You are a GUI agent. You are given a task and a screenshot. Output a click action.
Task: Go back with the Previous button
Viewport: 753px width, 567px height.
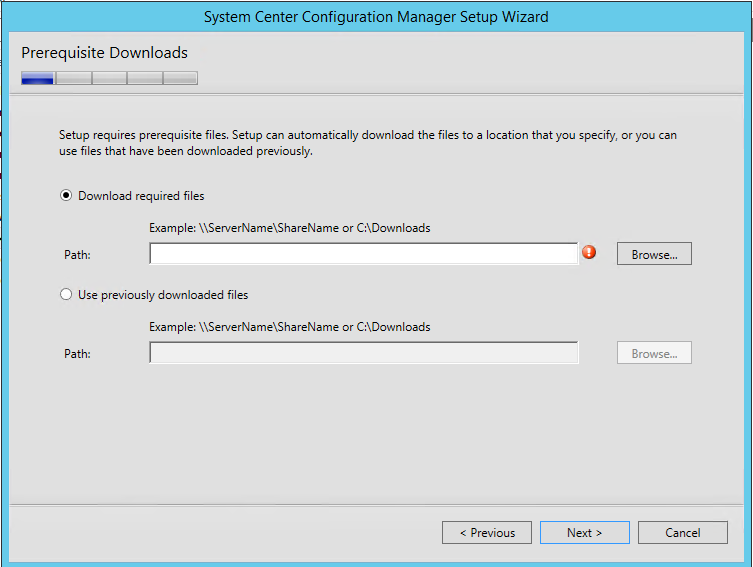pyautogui.click(x=486, y=532)
